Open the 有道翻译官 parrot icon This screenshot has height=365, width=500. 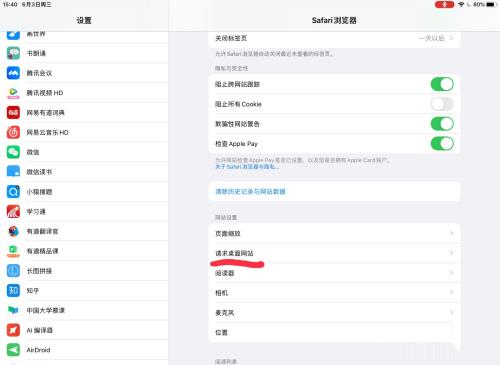13,231
